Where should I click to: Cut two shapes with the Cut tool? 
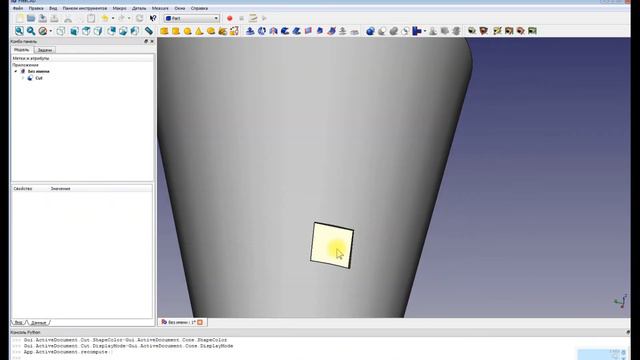tap(382, 31)
